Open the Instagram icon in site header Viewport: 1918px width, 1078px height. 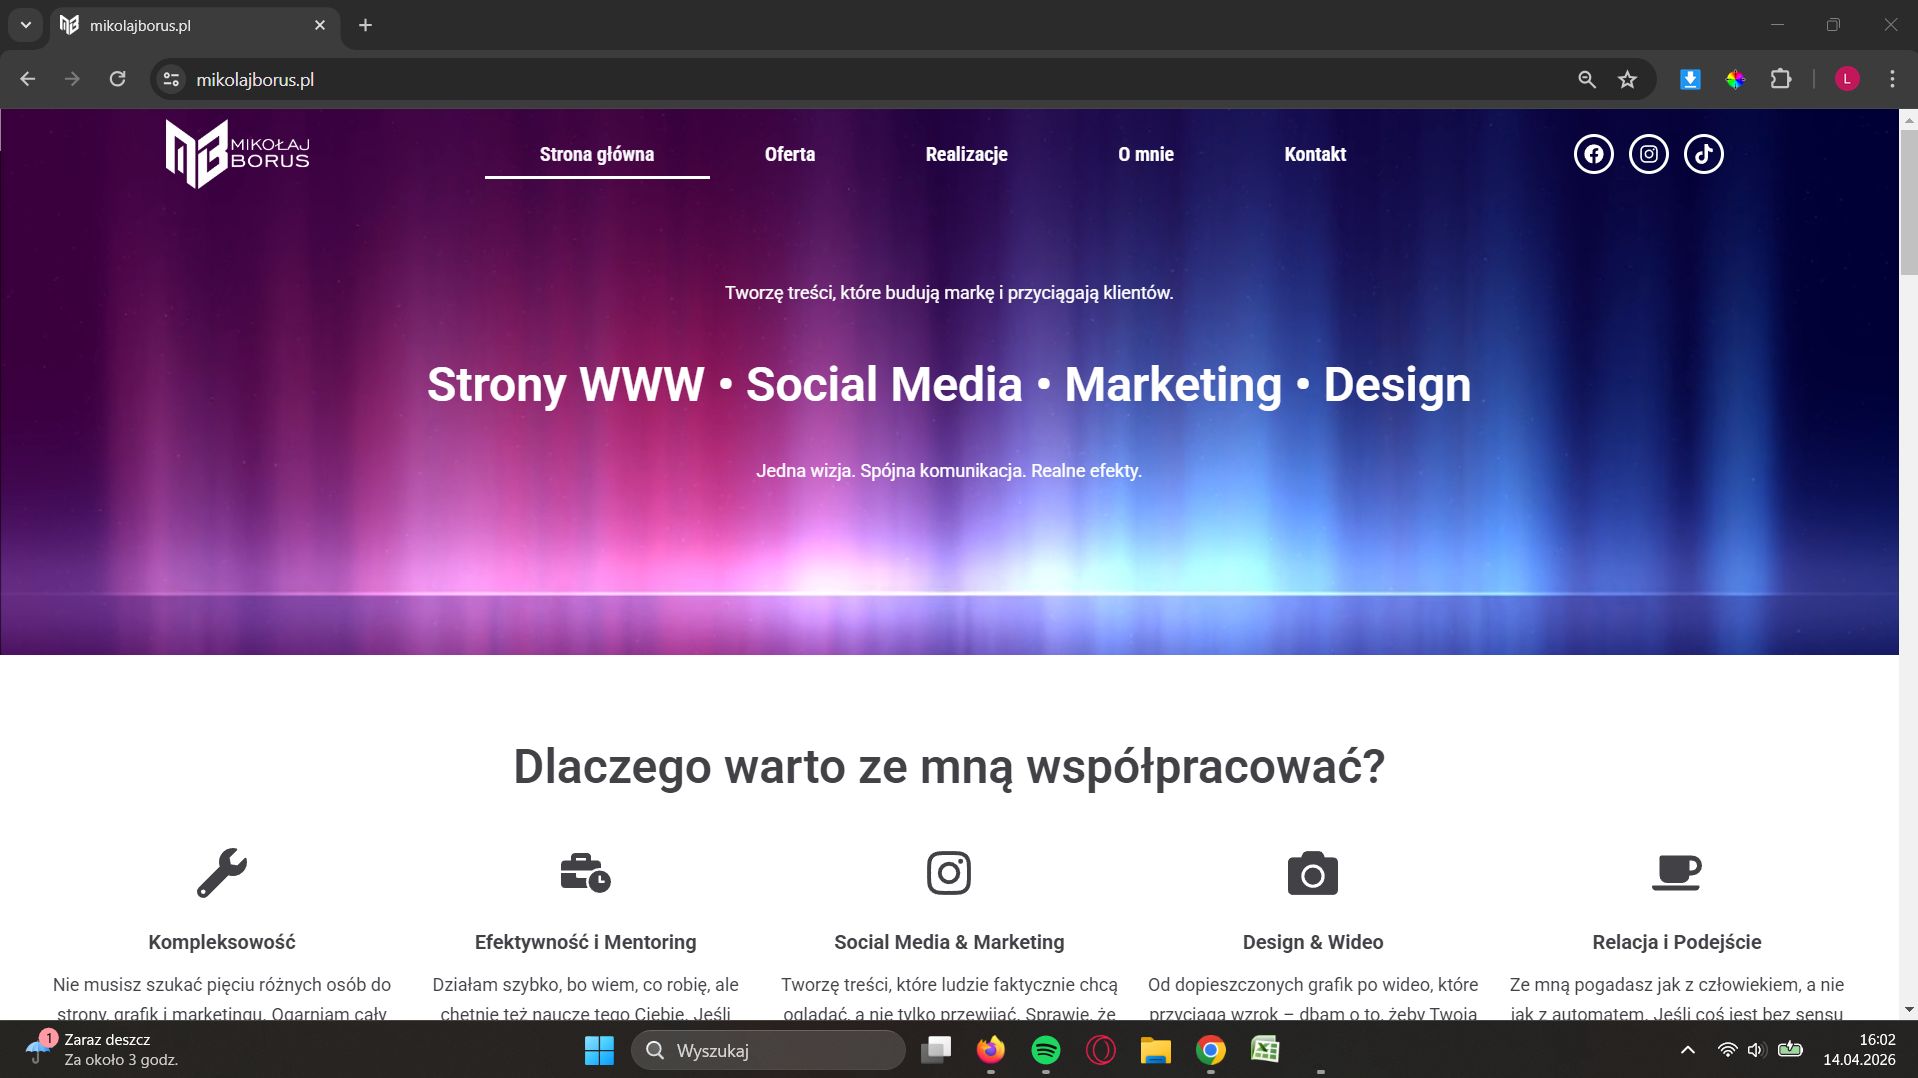[1648, 154]
